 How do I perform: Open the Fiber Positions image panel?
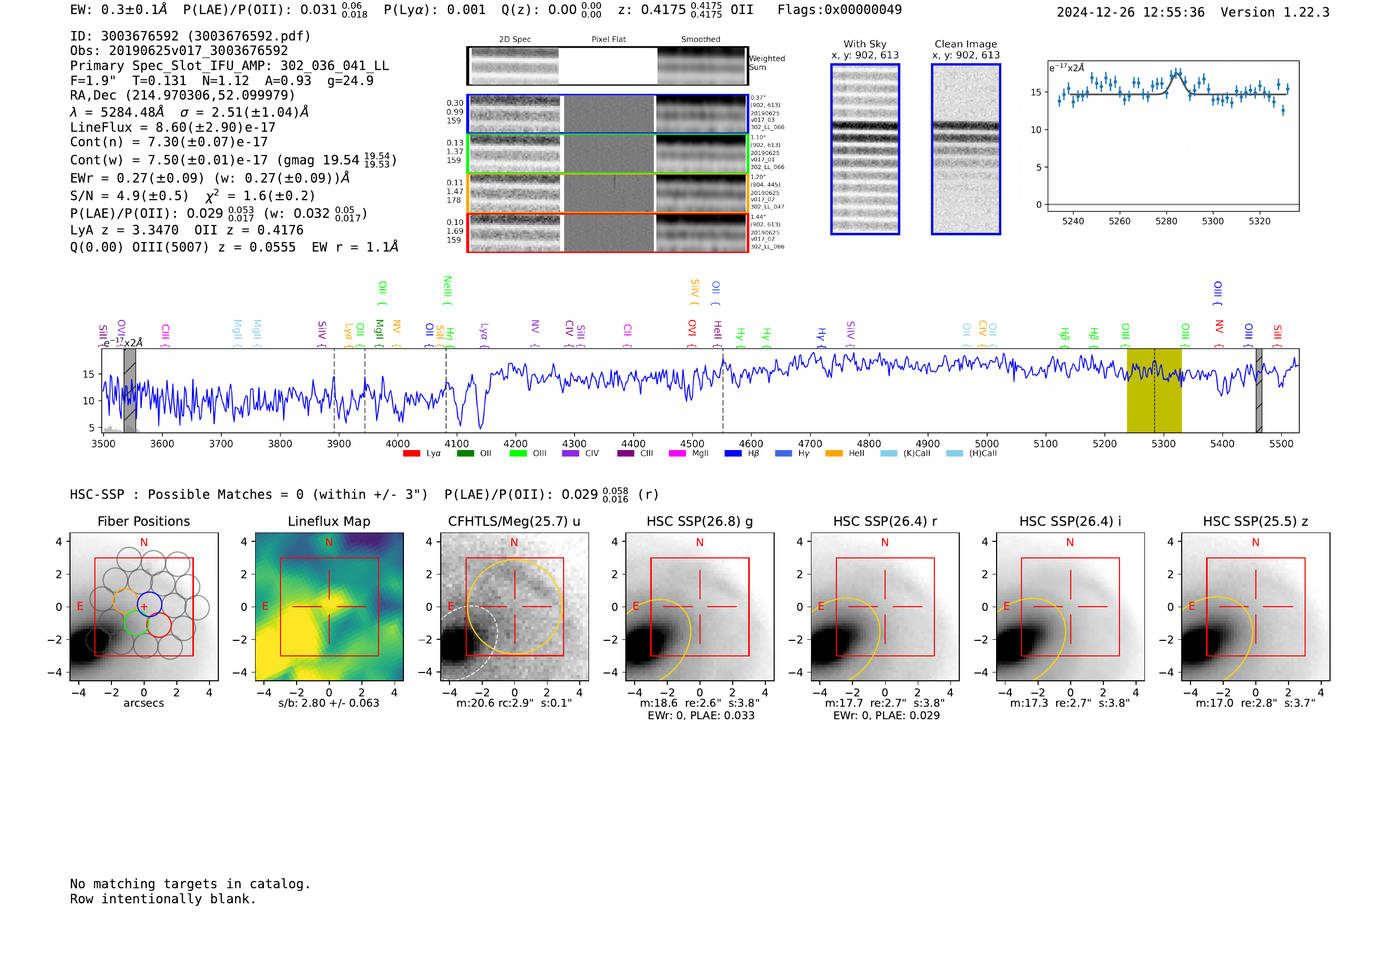tap(144, 607)
